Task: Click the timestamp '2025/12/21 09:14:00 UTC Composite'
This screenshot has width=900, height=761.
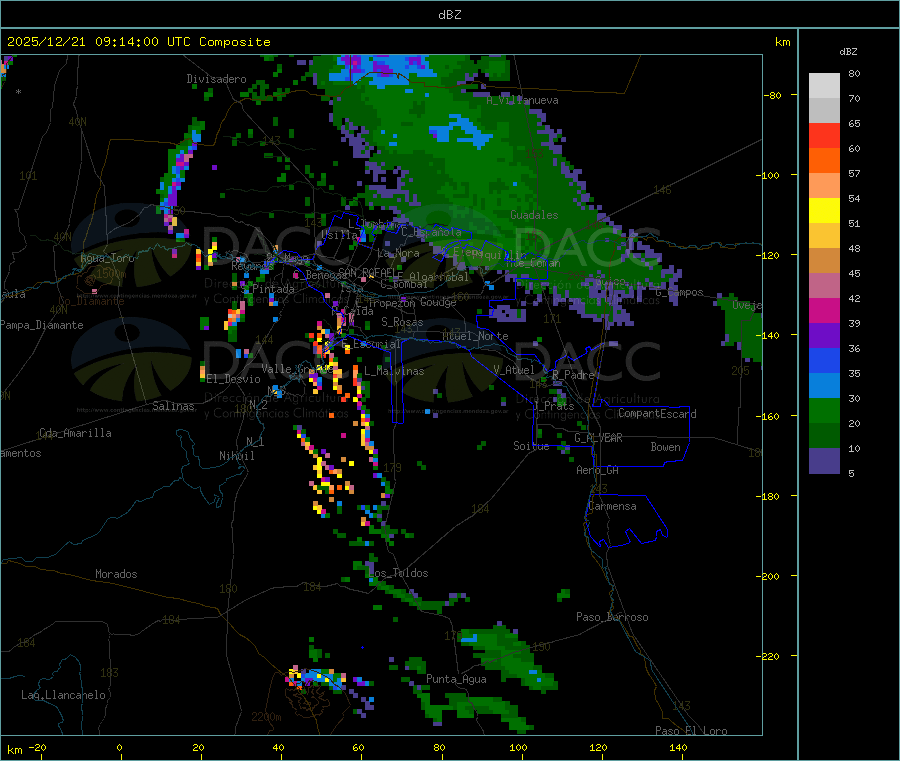Action: tap(138, 42)
